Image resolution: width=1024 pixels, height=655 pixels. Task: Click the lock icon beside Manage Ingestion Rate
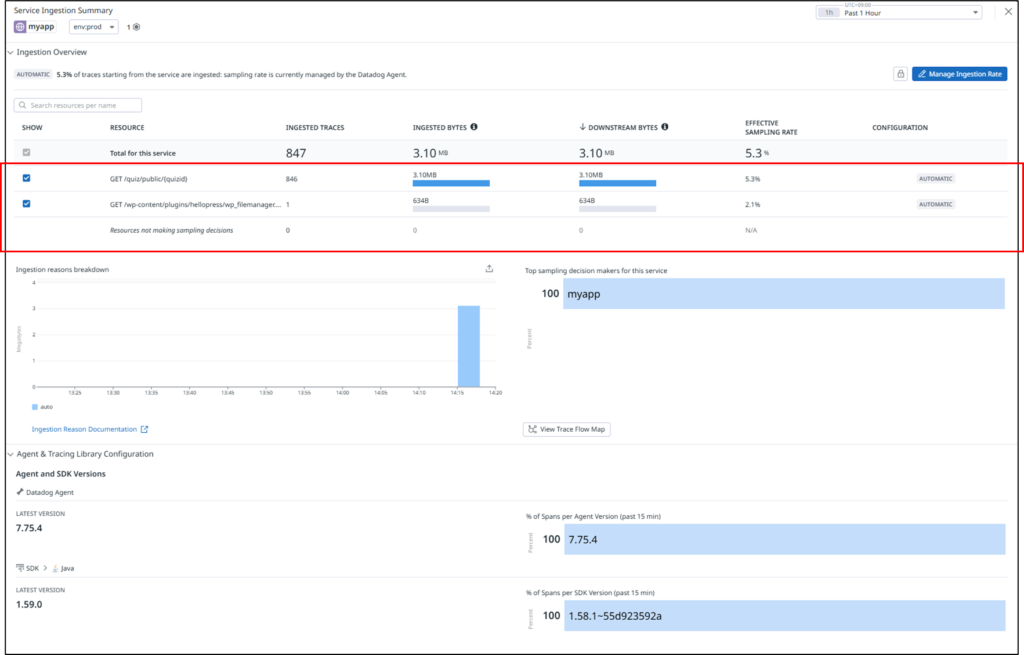coord(900,74)
